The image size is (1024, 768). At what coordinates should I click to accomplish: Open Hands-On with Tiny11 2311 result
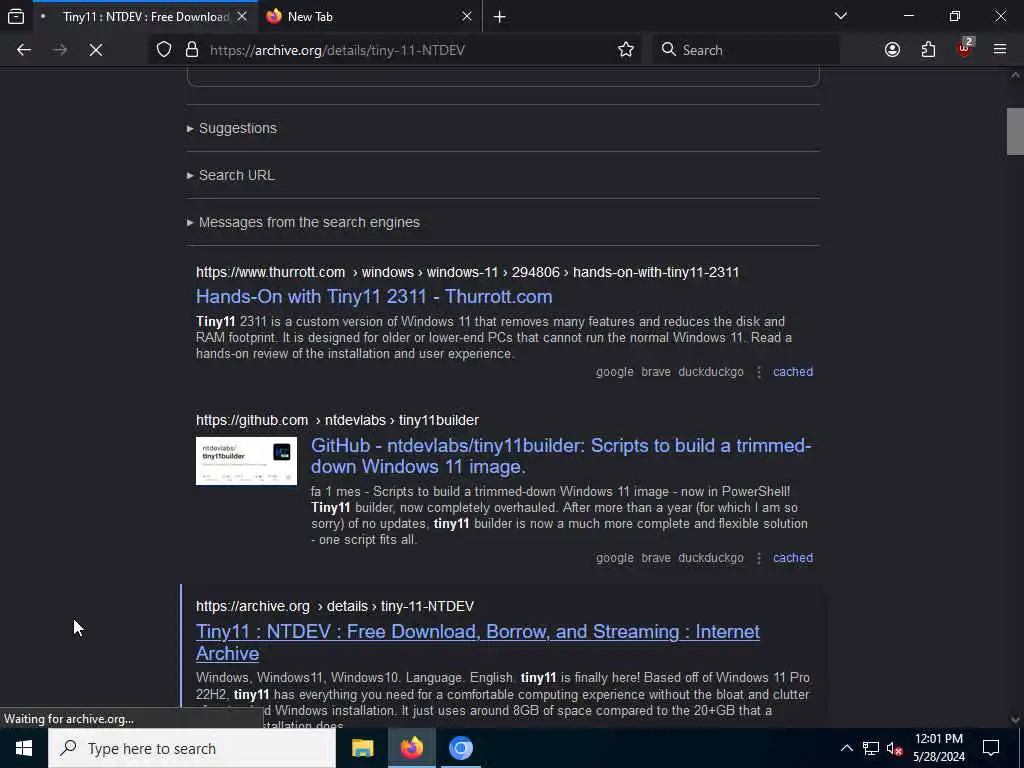374,296
